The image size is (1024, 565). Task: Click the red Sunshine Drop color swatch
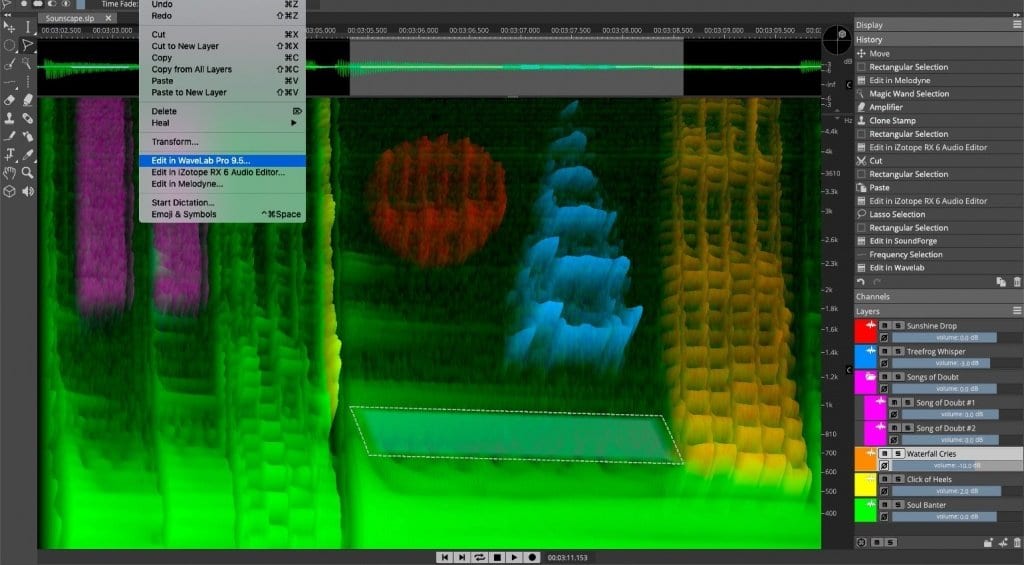(x=865, y=331)
